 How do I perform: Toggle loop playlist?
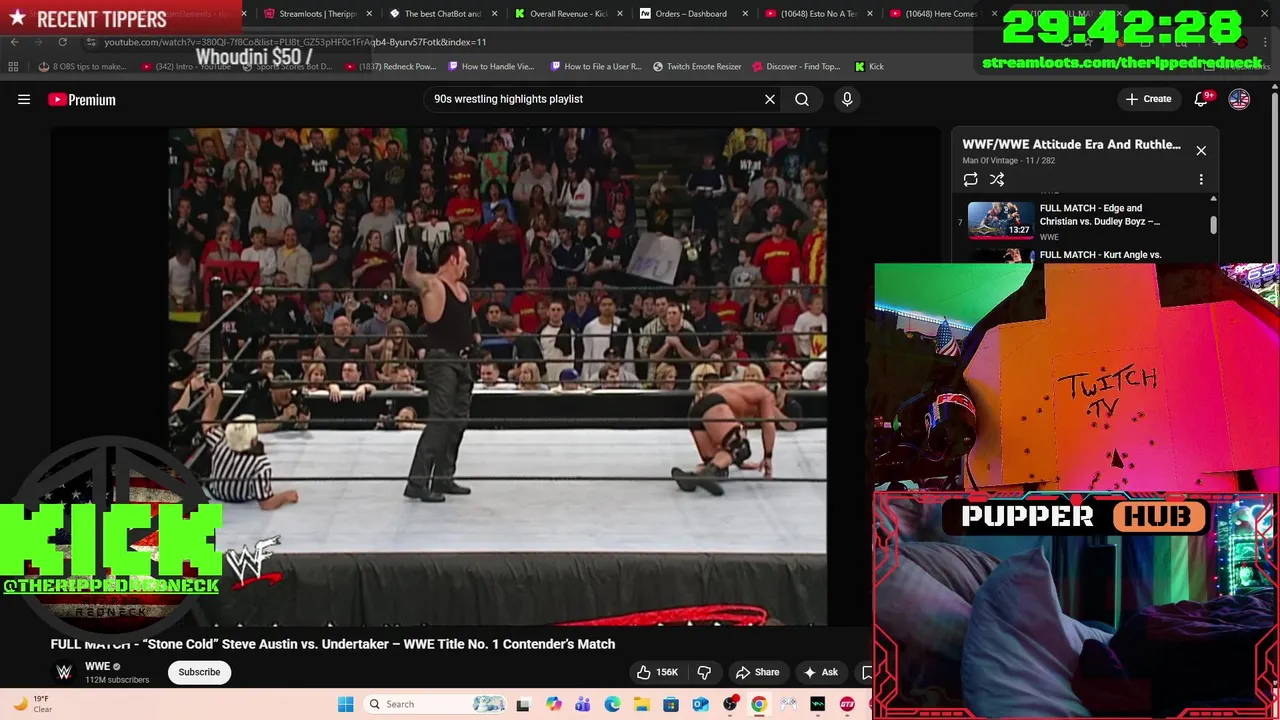click(x=970, y=179)
